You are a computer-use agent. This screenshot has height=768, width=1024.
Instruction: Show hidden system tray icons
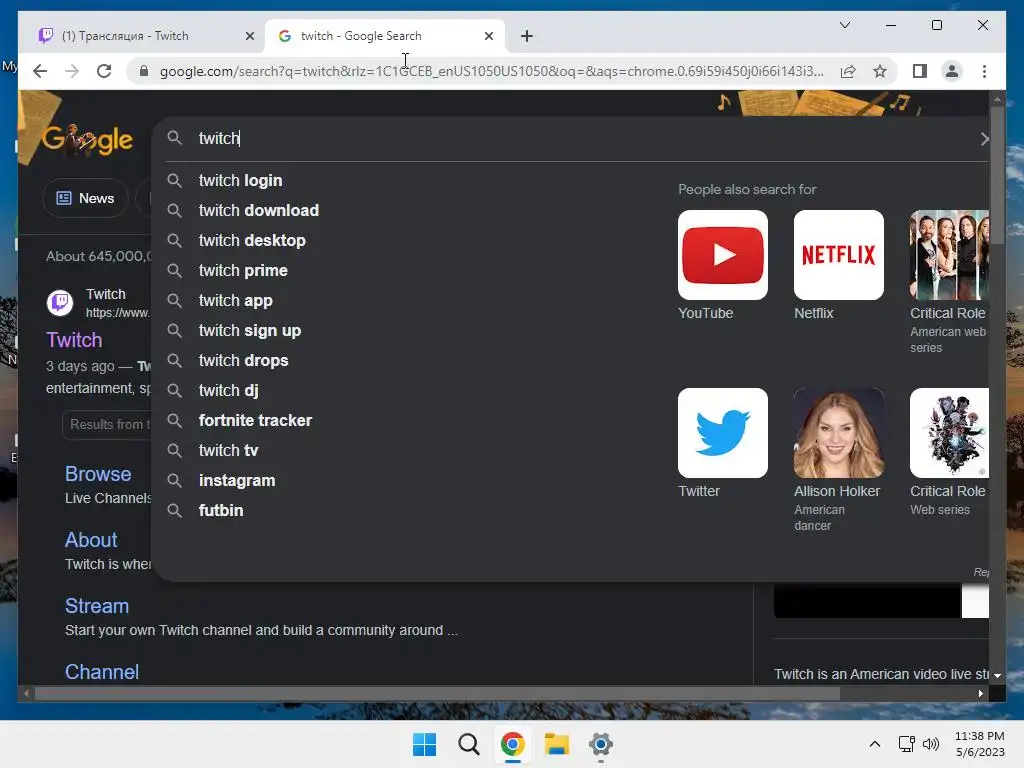875,744
